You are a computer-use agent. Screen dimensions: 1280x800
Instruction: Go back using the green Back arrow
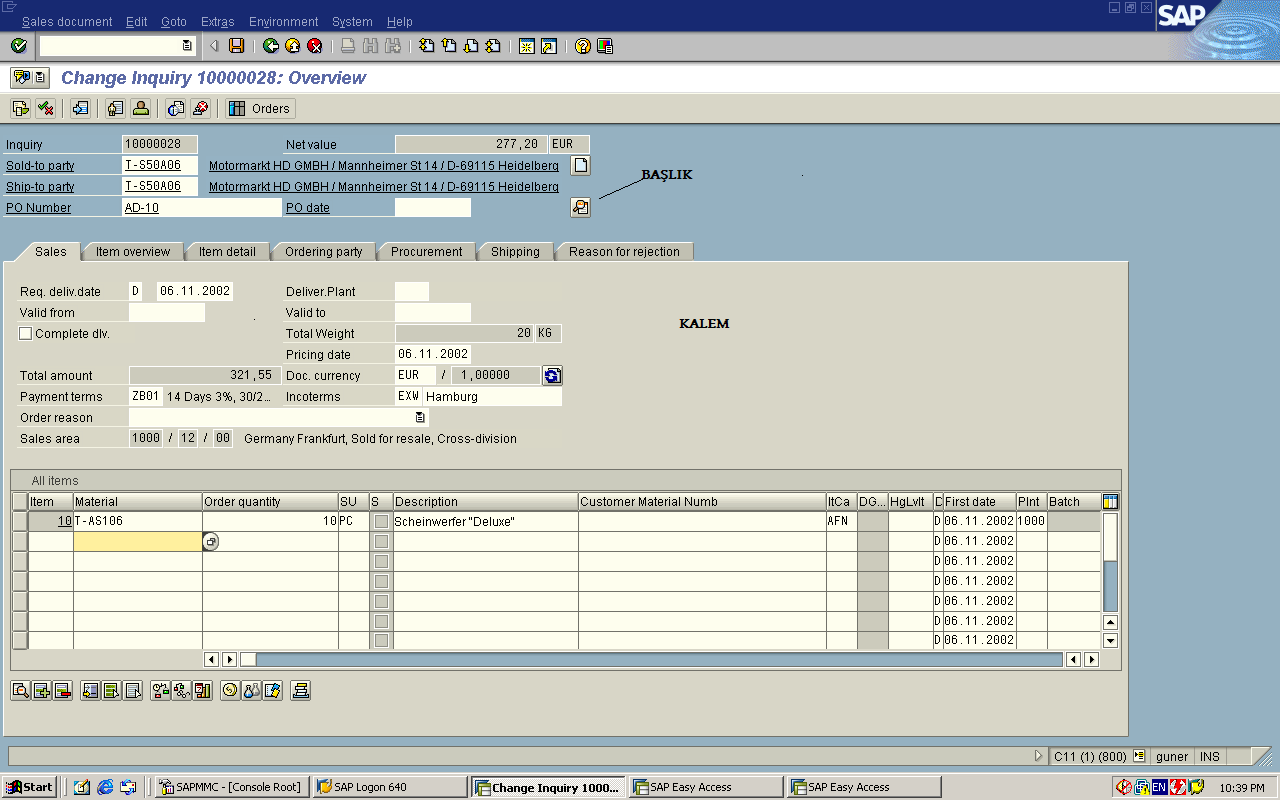click(x=271, y=46)
